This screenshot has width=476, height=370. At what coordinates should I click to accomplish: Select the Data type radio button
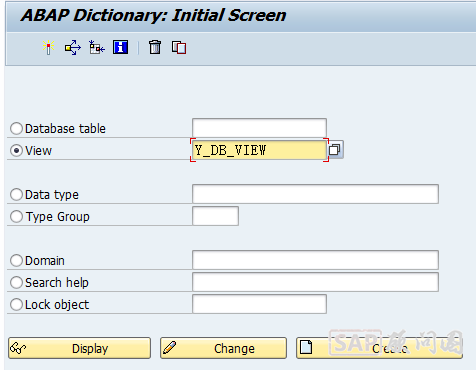tap(16, 194)
